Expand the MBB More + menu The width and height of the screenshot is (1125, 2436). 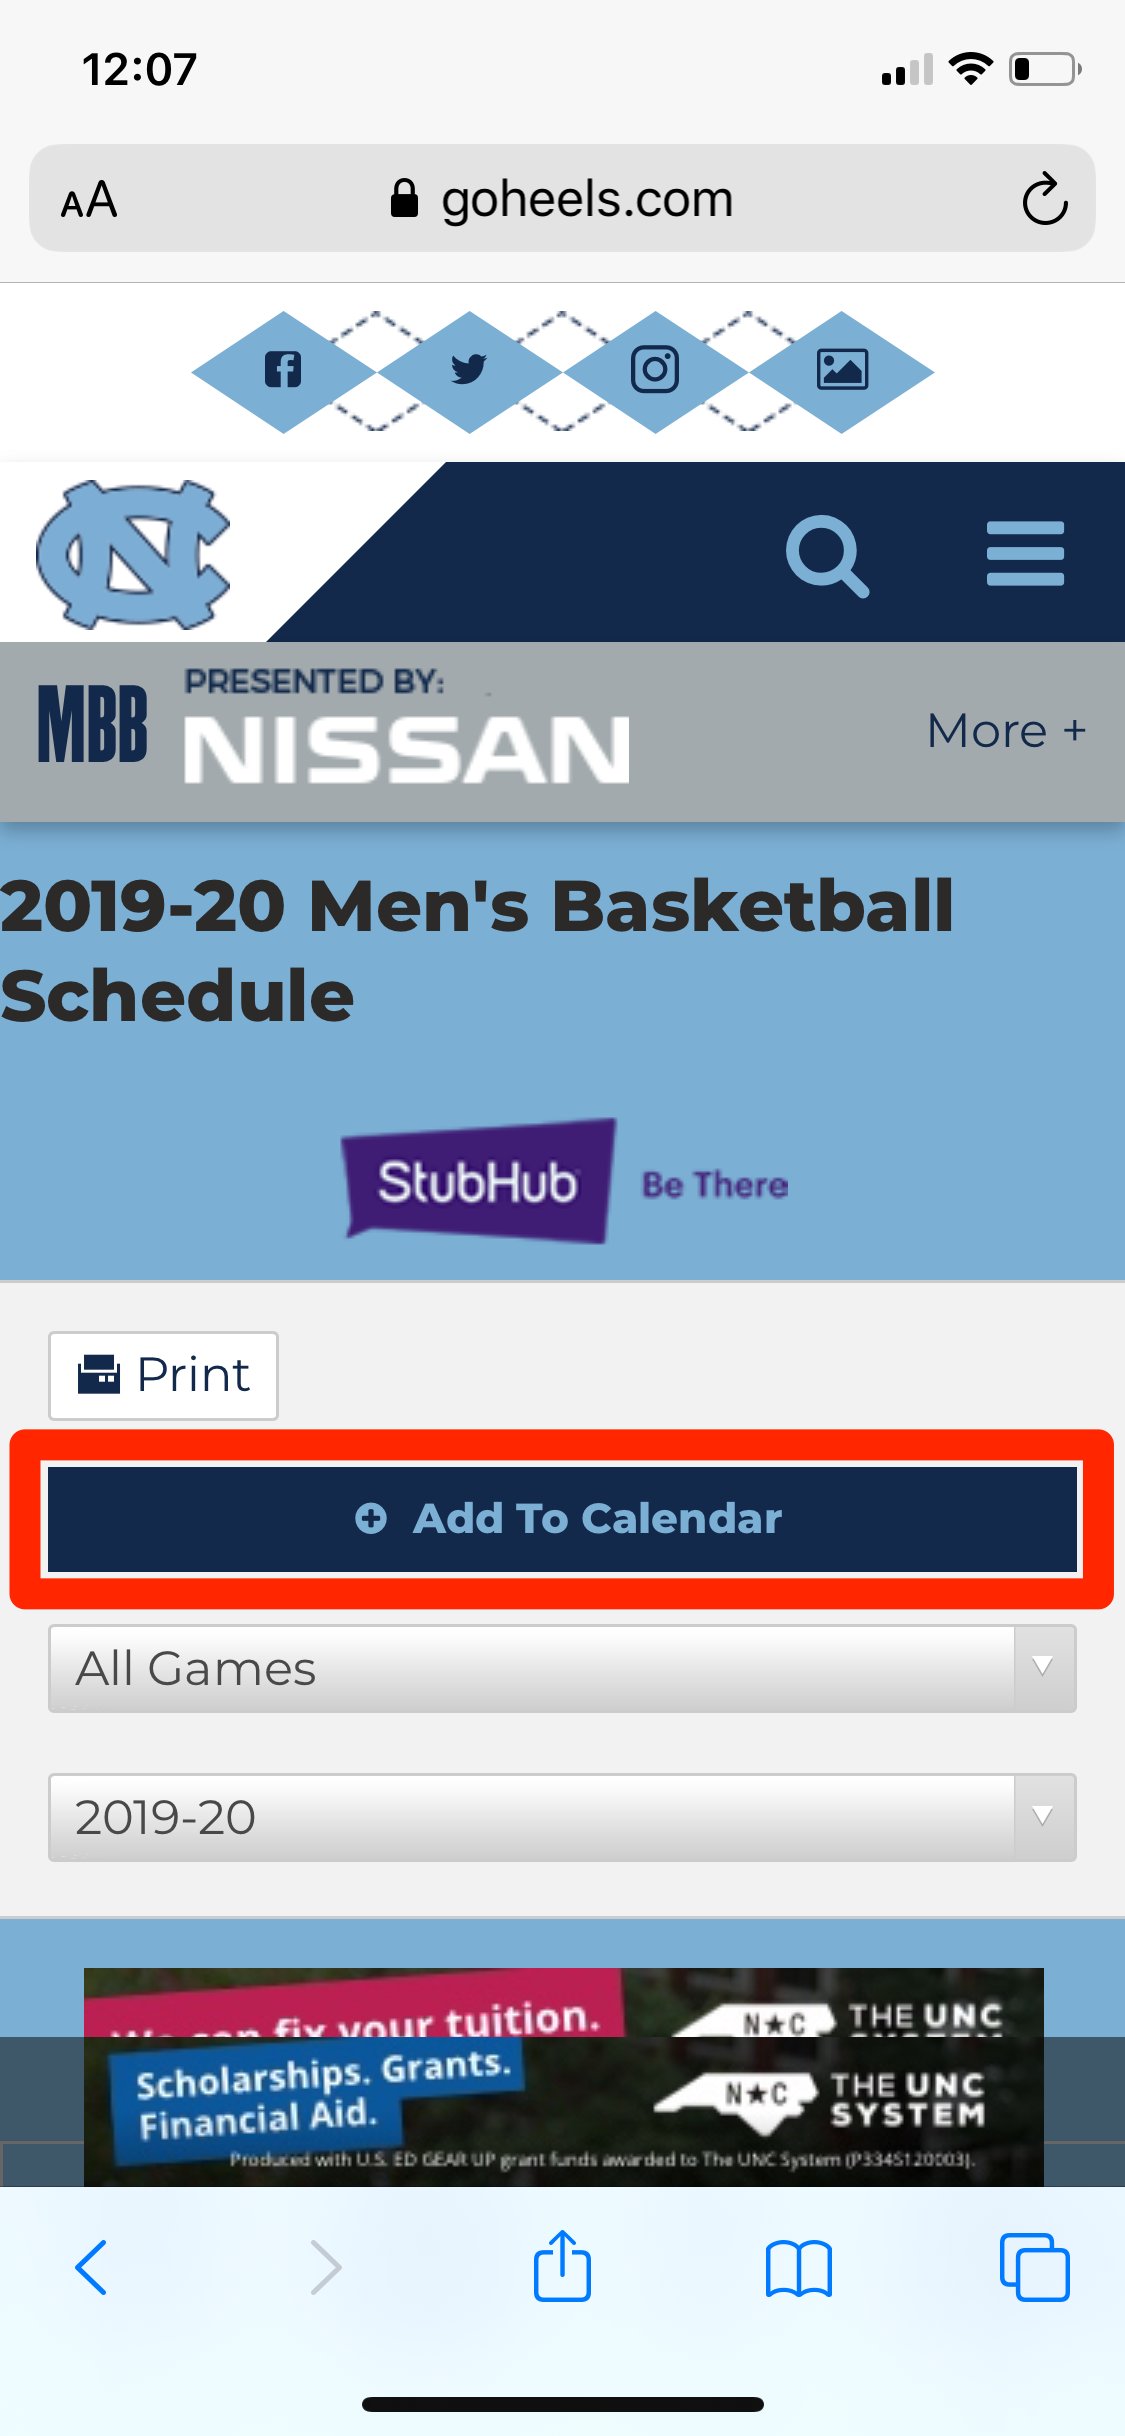pyautogui.click(x=1005, y=731)
